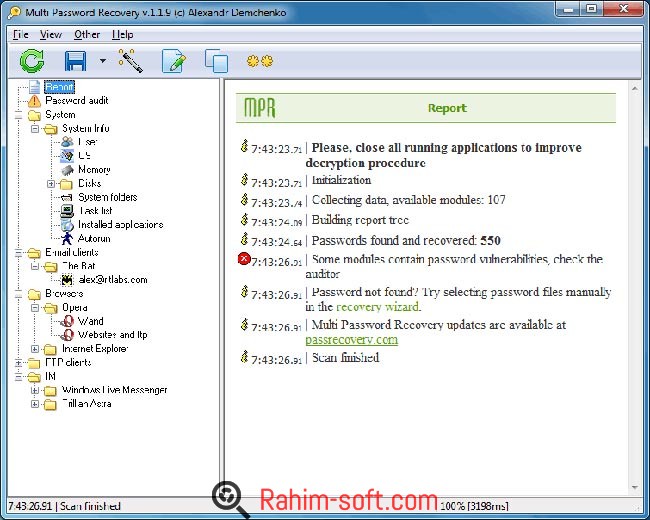Click the Installed applications disc icon
This screenshot has width=650, height=520.
(x=67, y=225)
